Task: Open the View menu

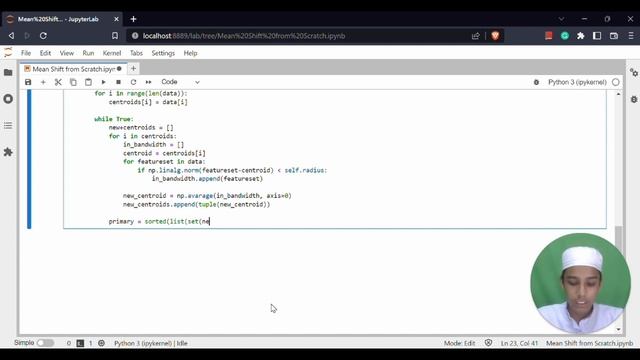Action: (67, 53)
